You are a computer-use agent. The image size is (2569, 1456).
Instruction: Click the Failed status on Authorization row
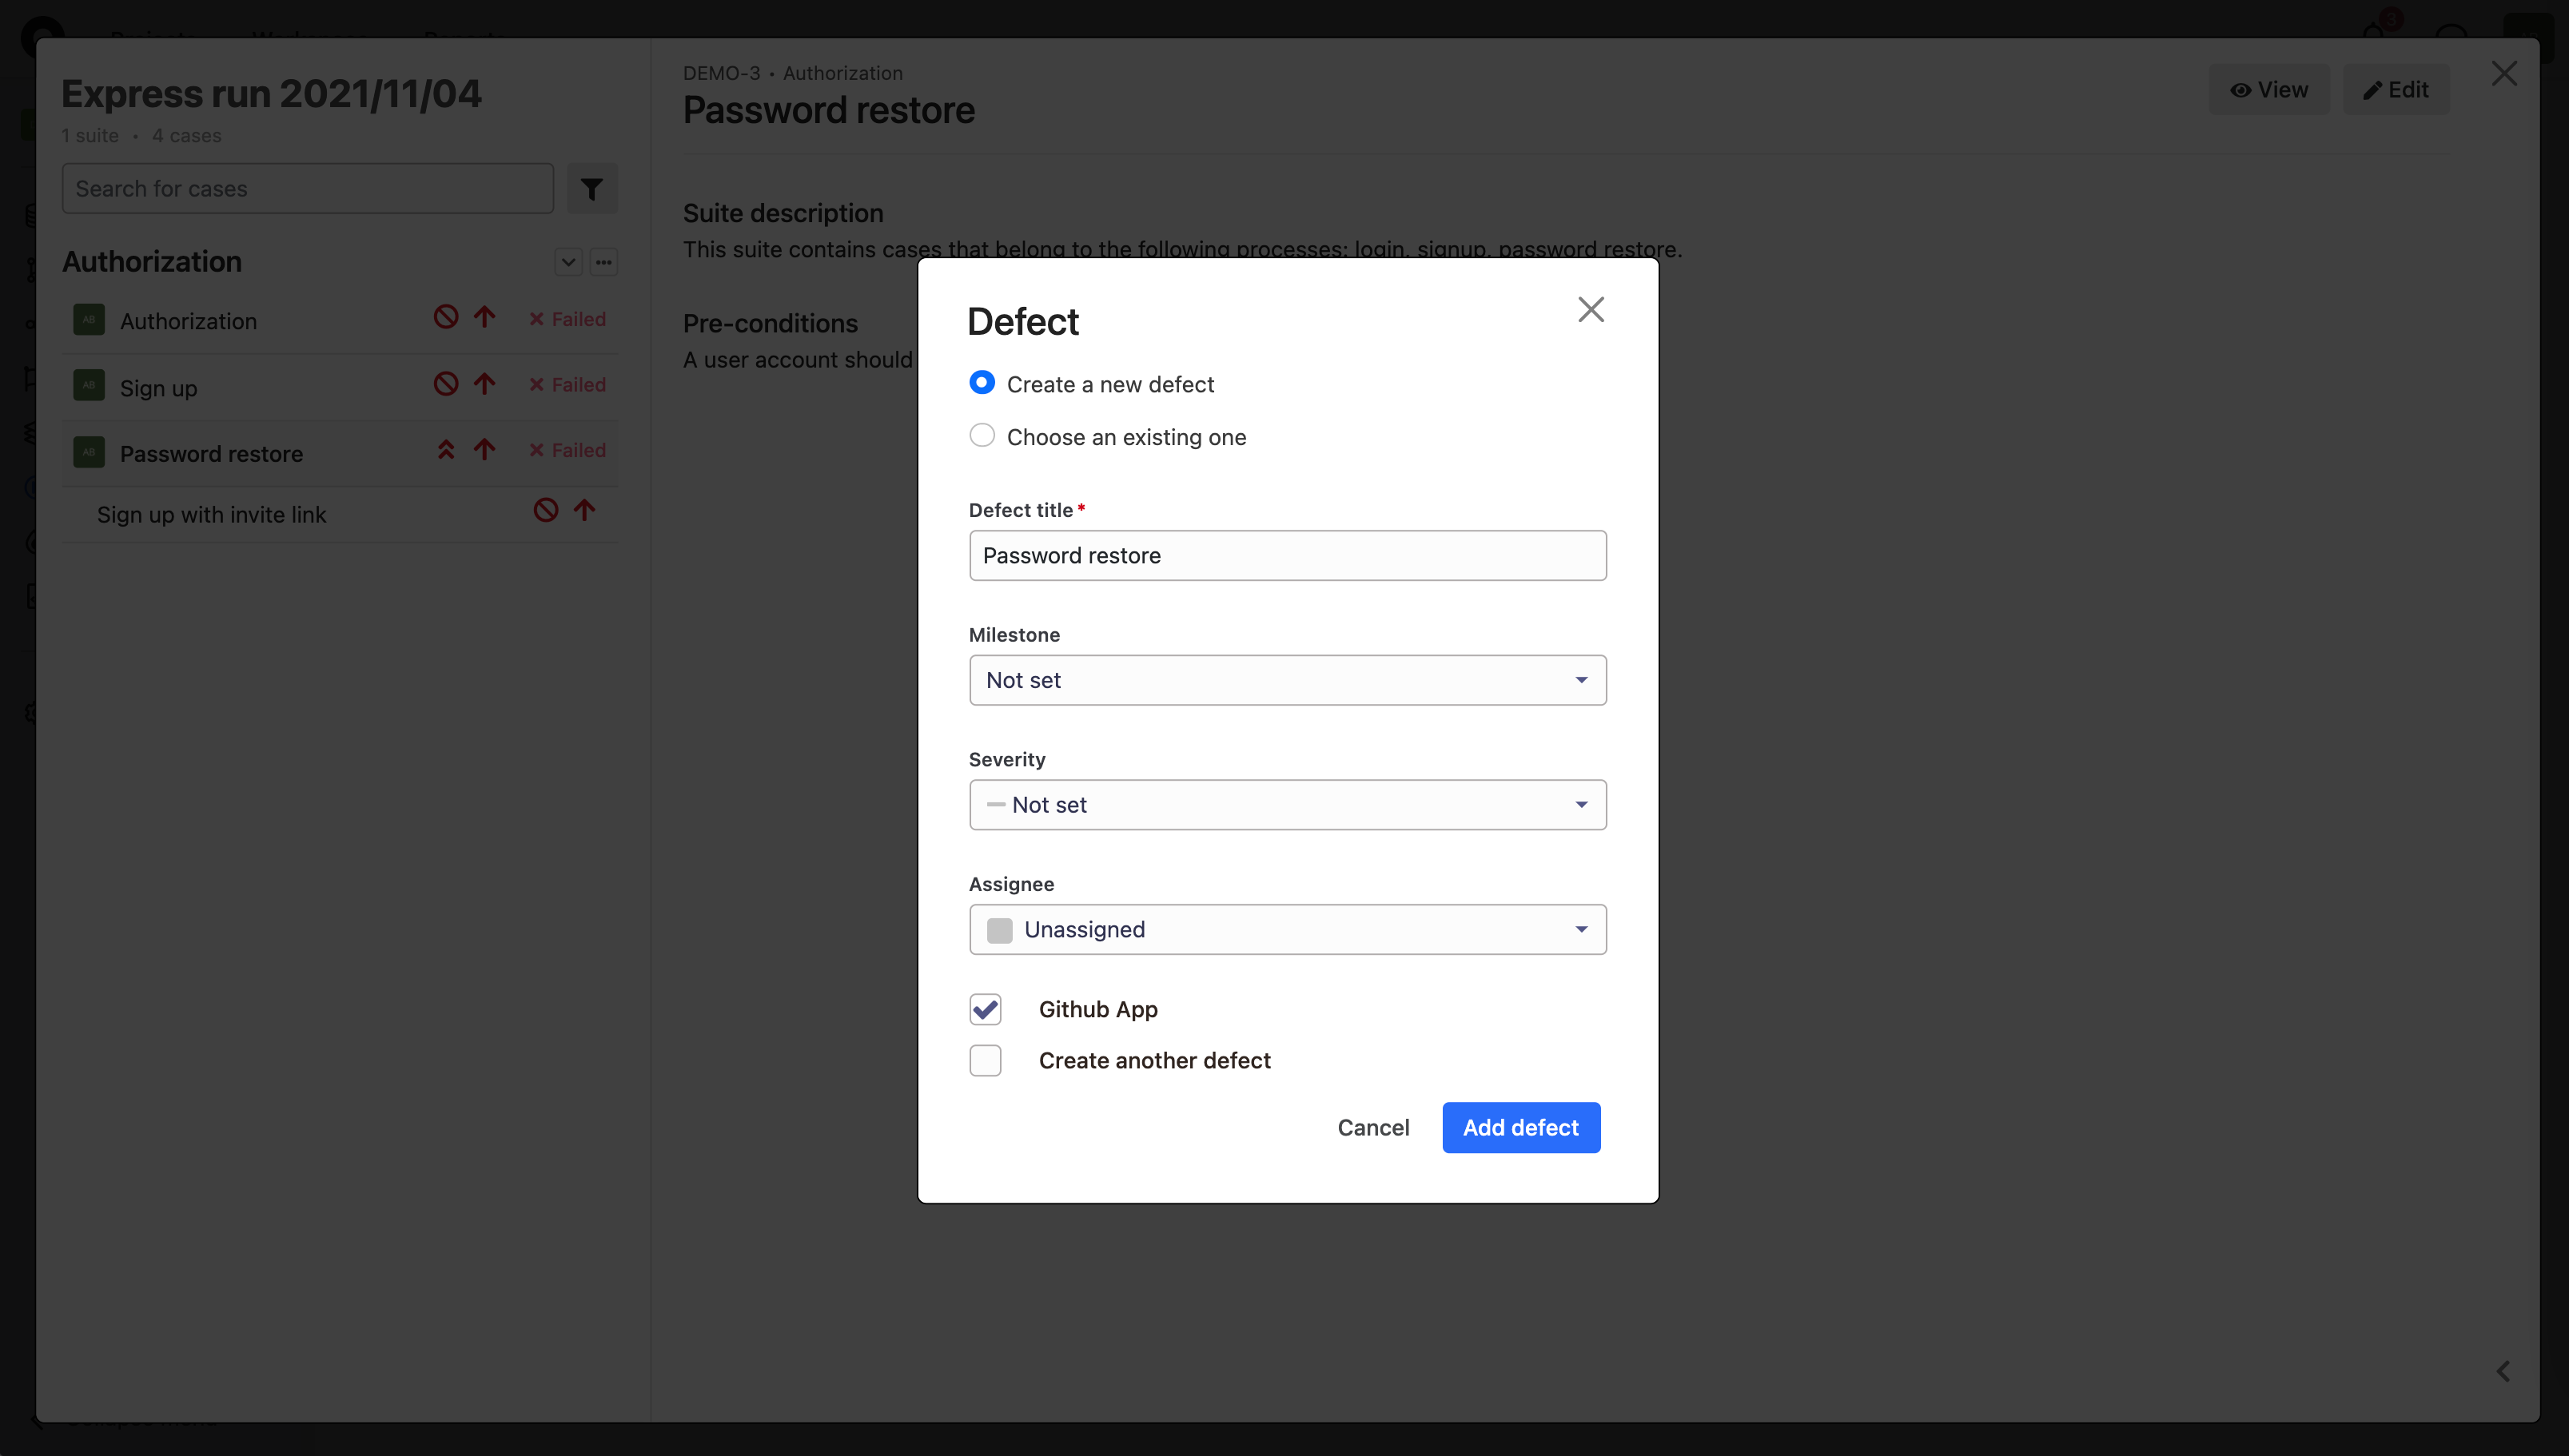point(567,319)
